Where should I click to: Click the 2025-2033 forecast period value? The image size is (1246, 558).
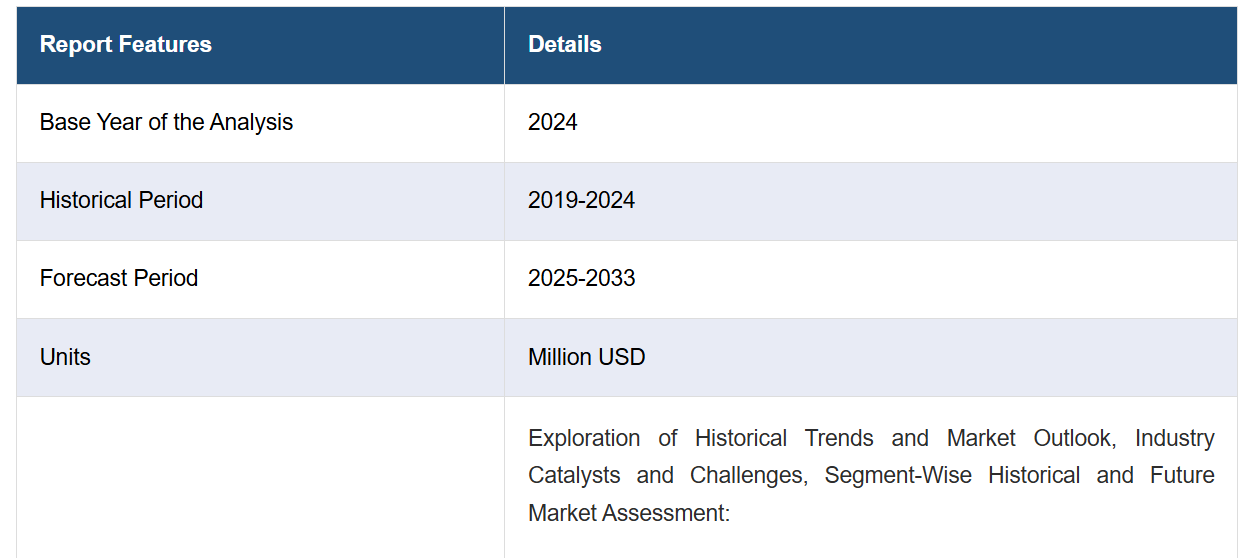[581, 278]
